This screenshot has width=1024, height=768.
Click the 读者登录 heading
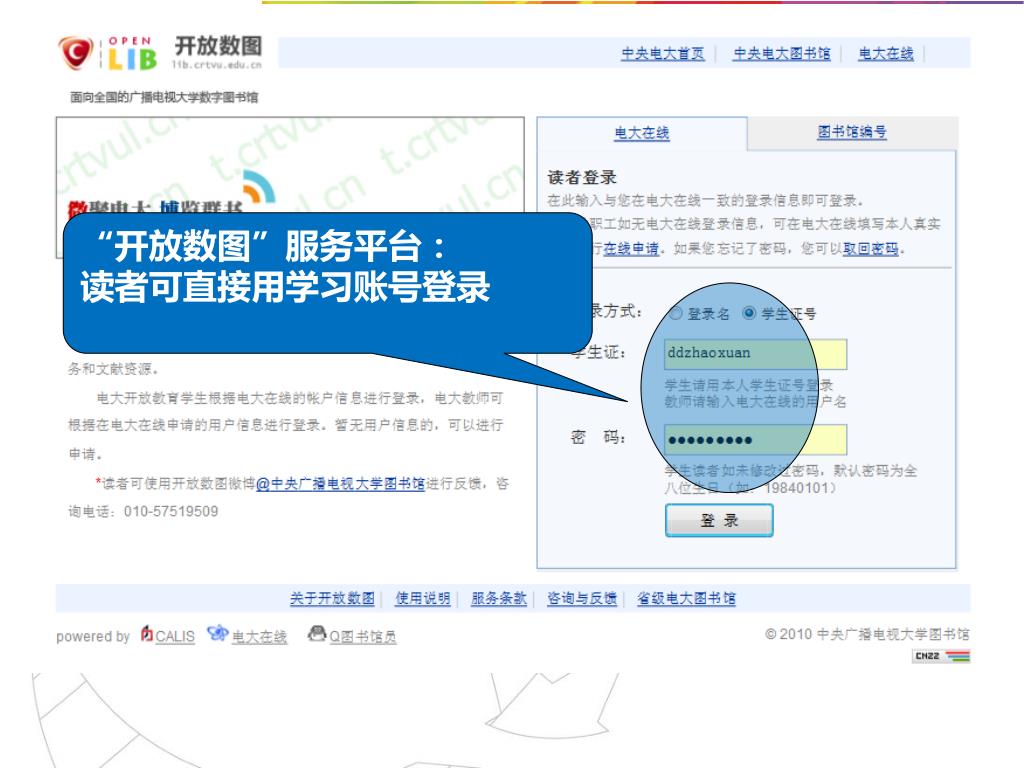coord(582,177)
